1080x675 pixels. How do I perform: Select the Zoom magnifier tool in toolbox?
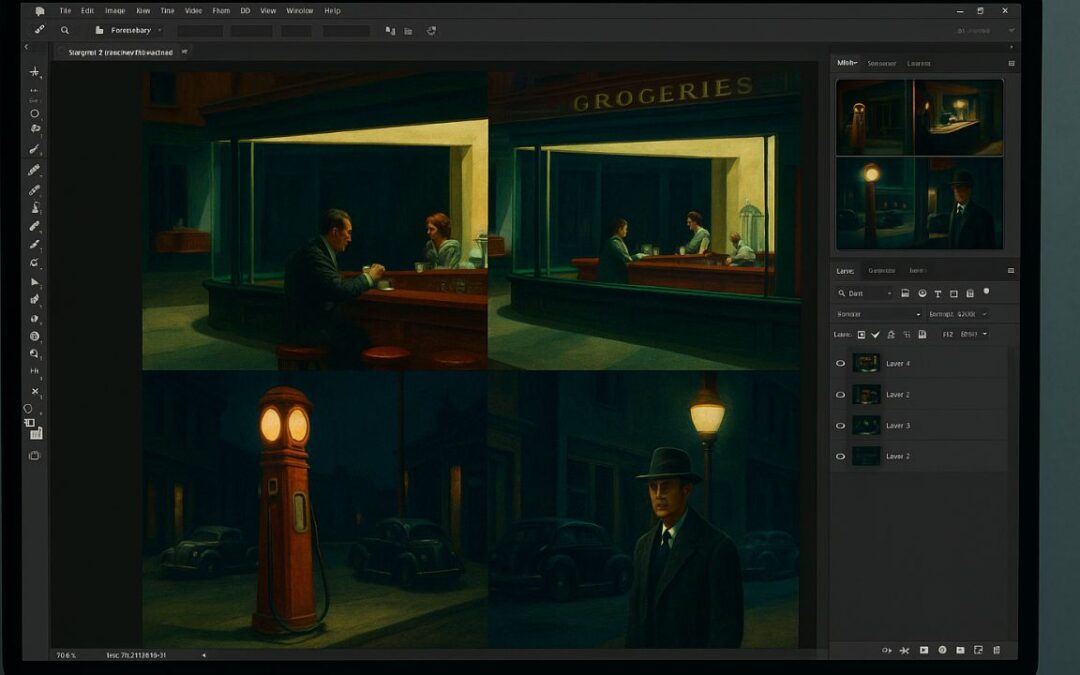(x=34, y=353)
